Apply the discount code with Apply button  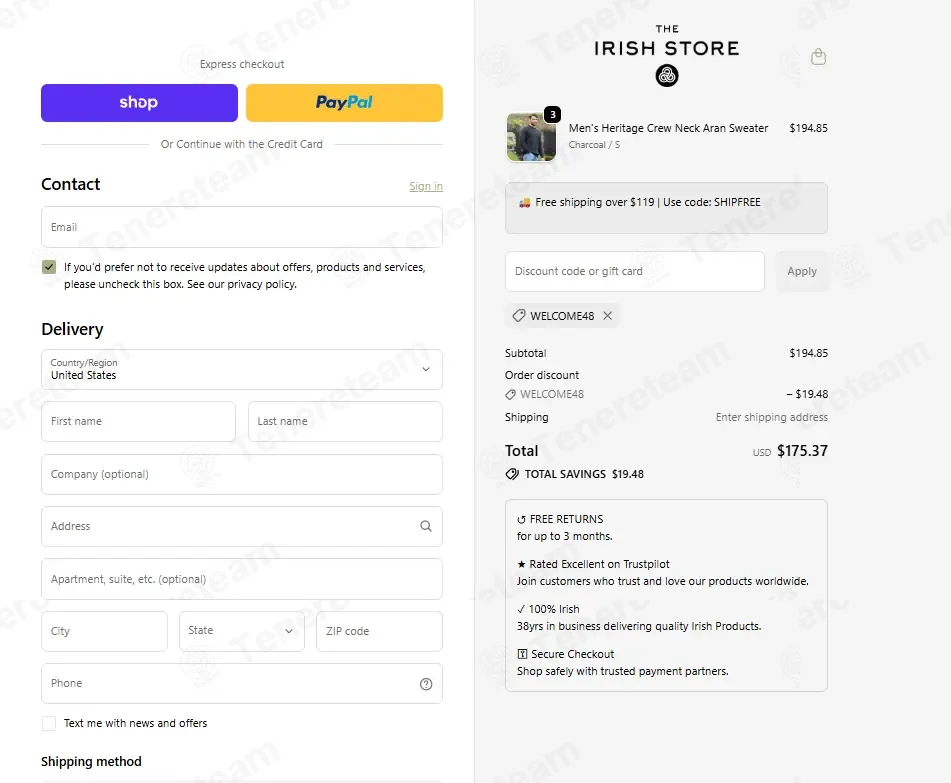801,271
